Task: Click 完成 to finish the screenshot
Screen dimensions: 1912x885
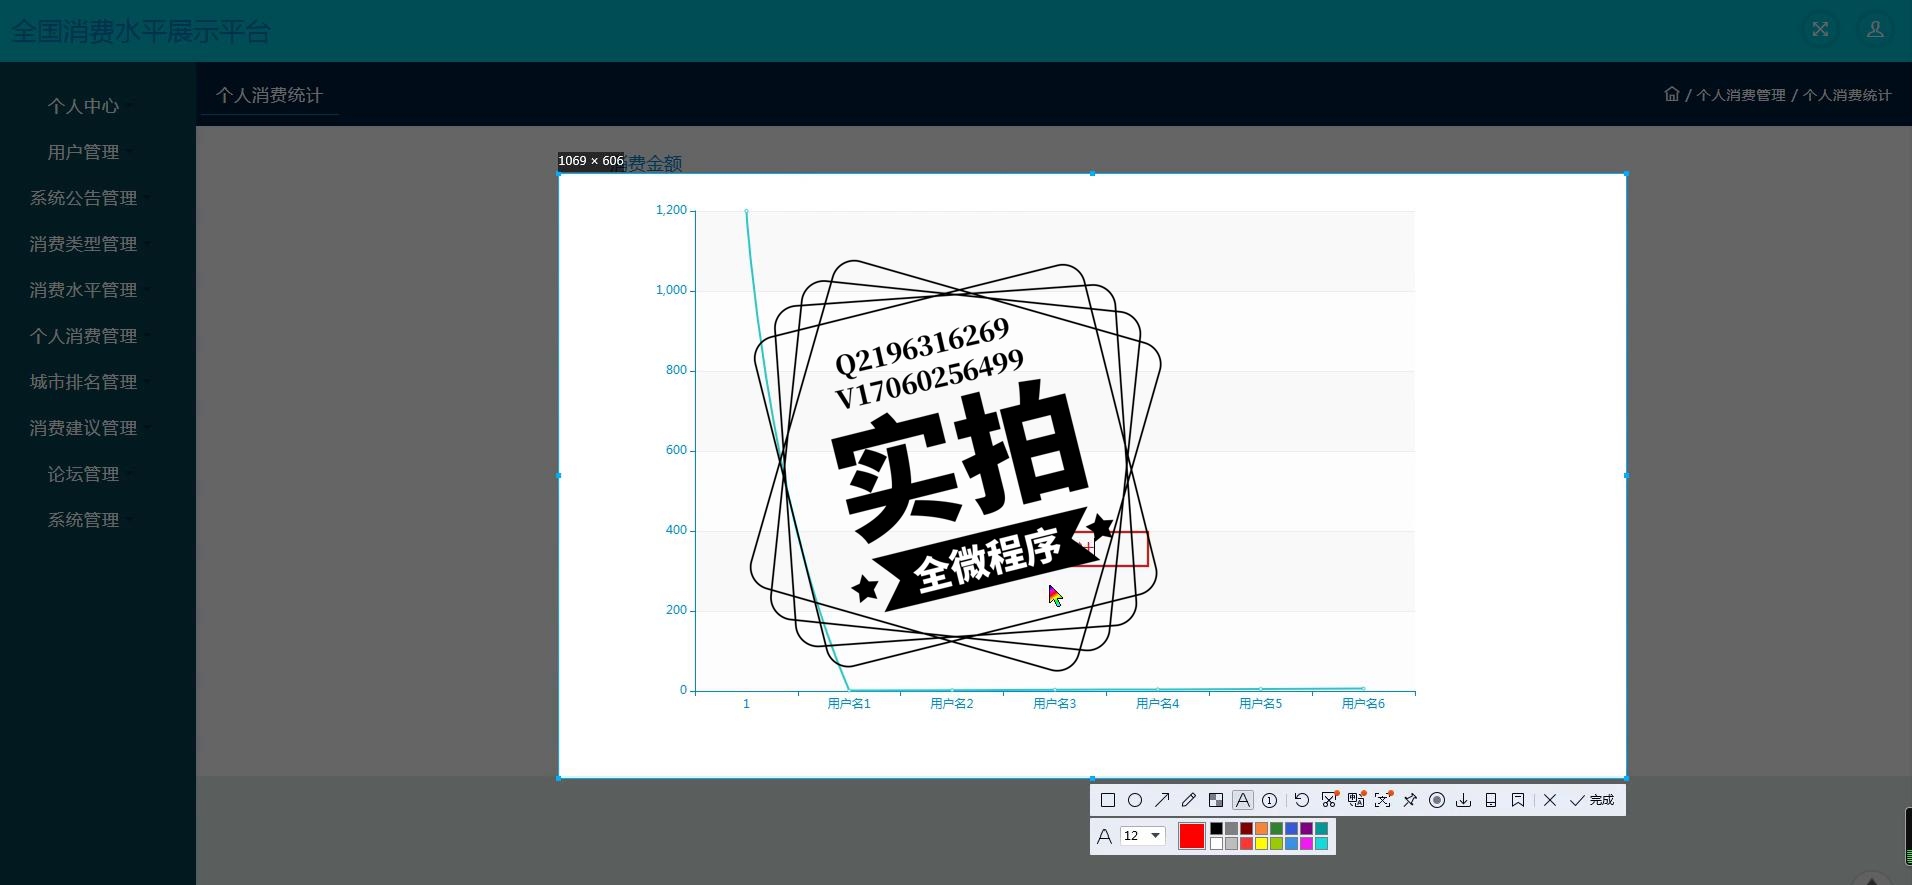Action: tap(1592, 800)
